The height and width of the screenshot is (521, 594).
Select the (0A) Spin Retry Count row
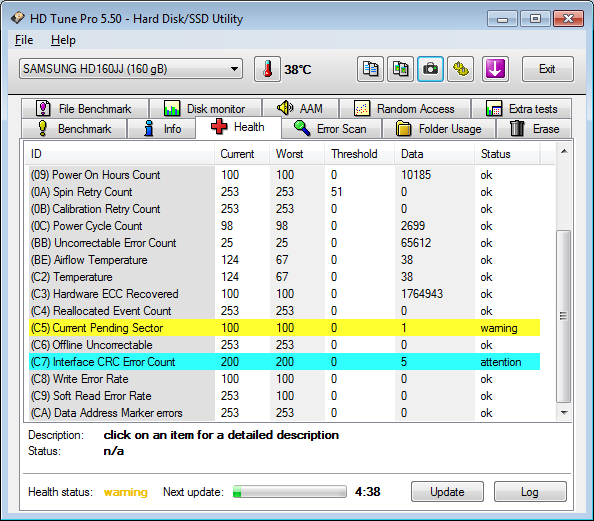tap(284, 192)
